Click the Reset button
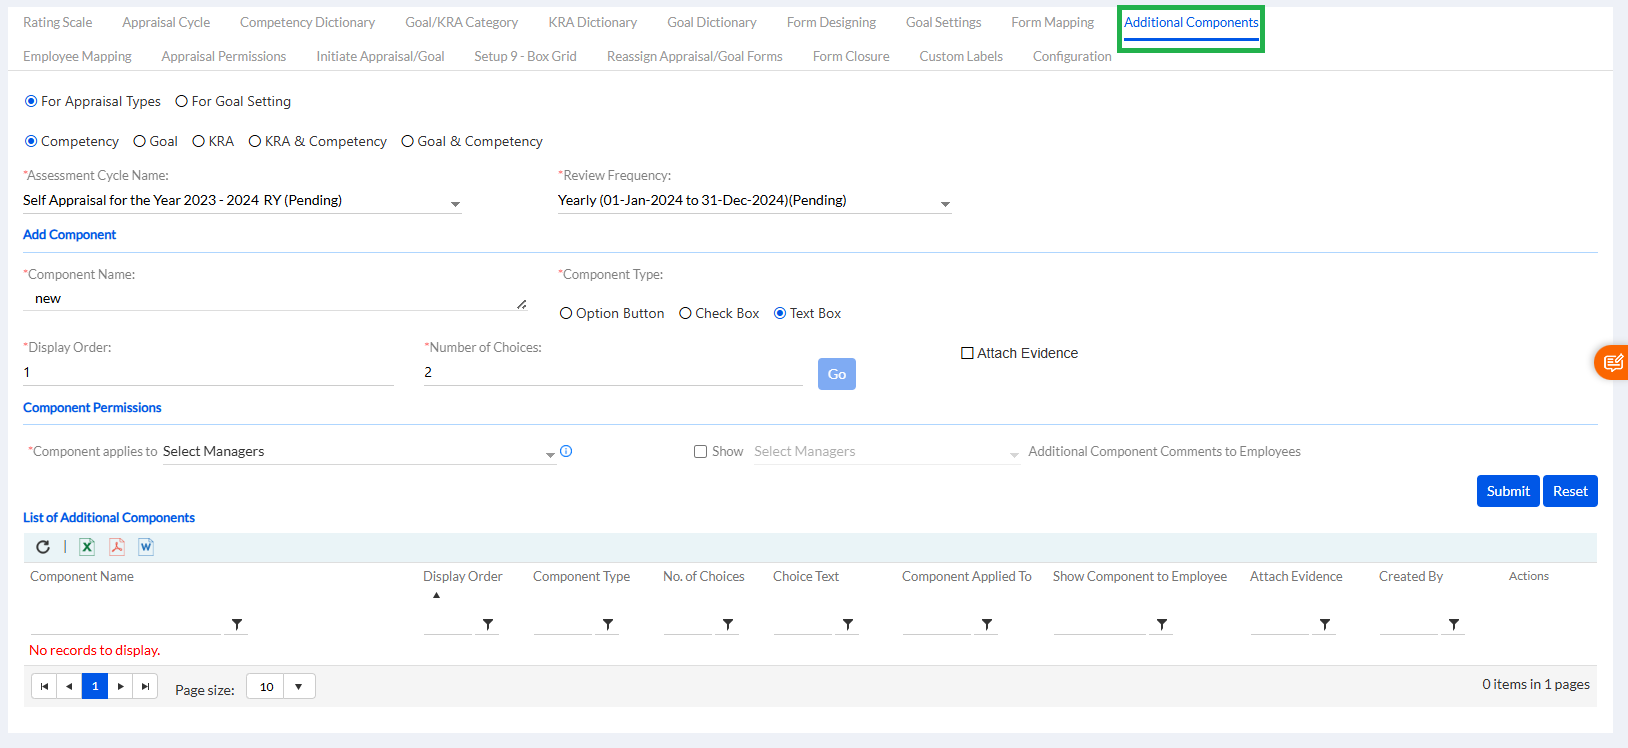Viewport: 1628px width, 748px height. 1569,491
